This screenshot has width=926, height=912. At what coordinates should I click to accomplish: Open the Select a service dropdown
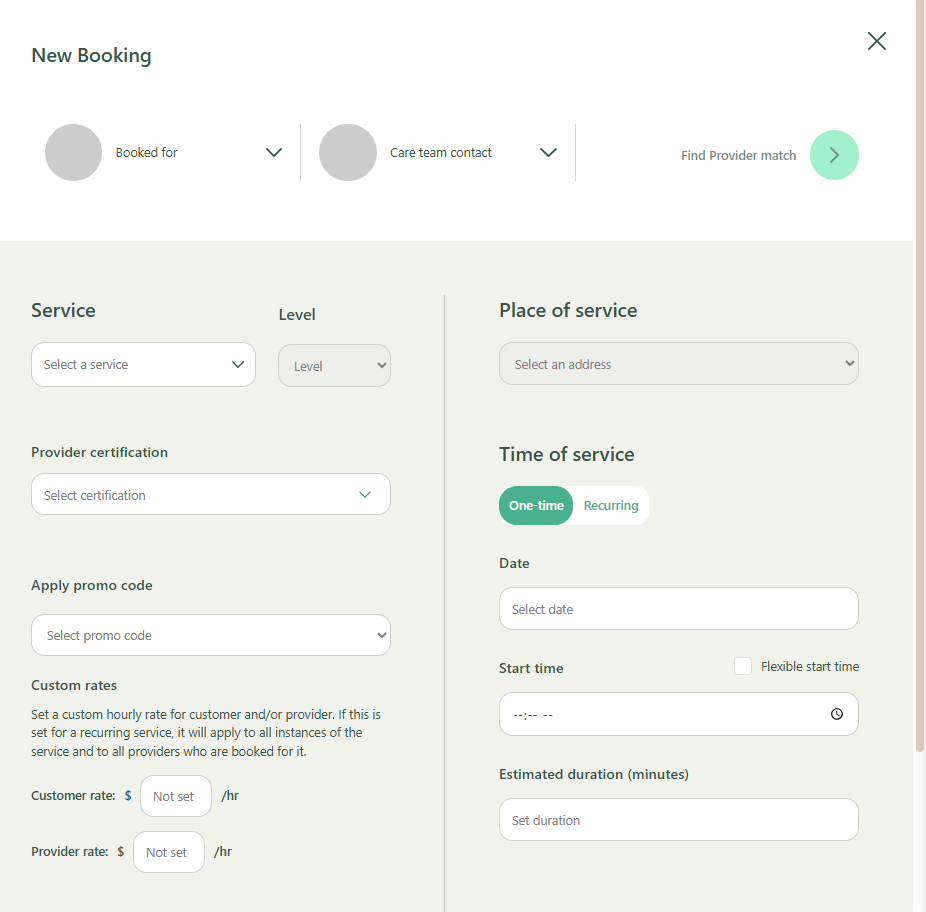tap(143, 365)
